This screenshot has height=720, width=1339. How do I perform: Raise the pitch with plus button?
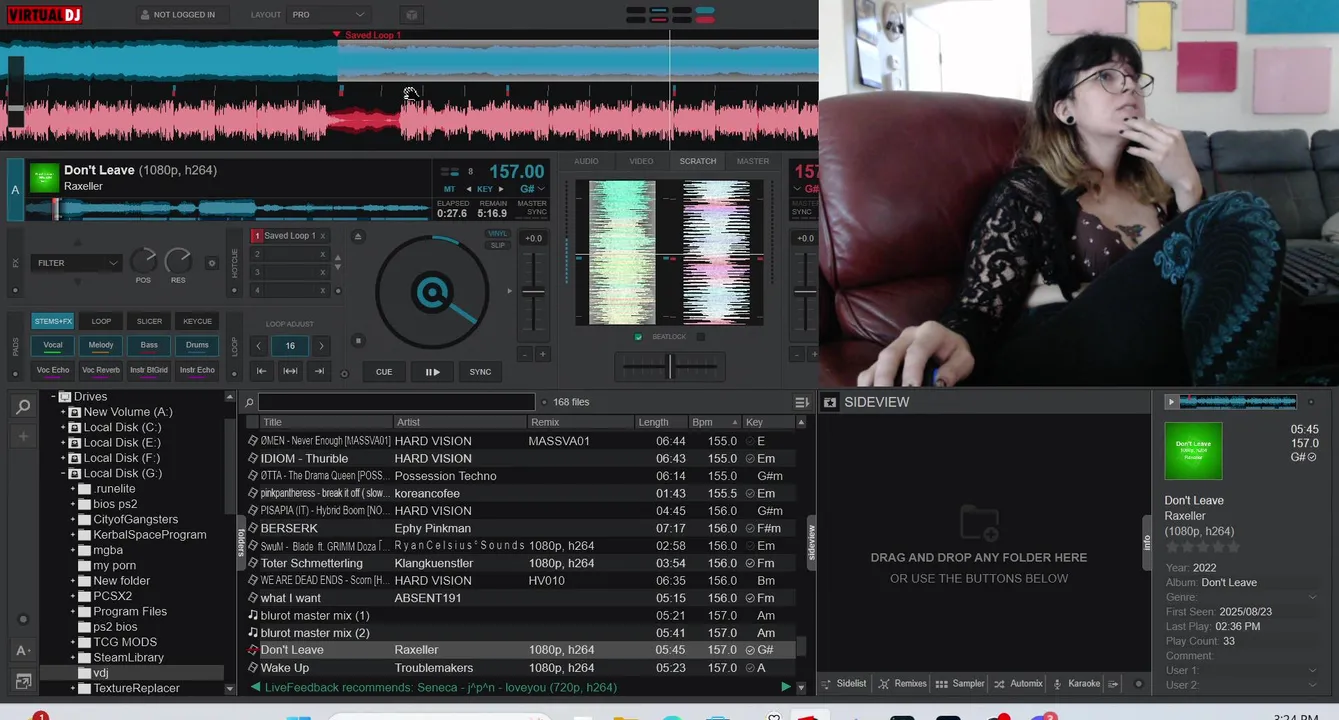[x=543, y=354]
